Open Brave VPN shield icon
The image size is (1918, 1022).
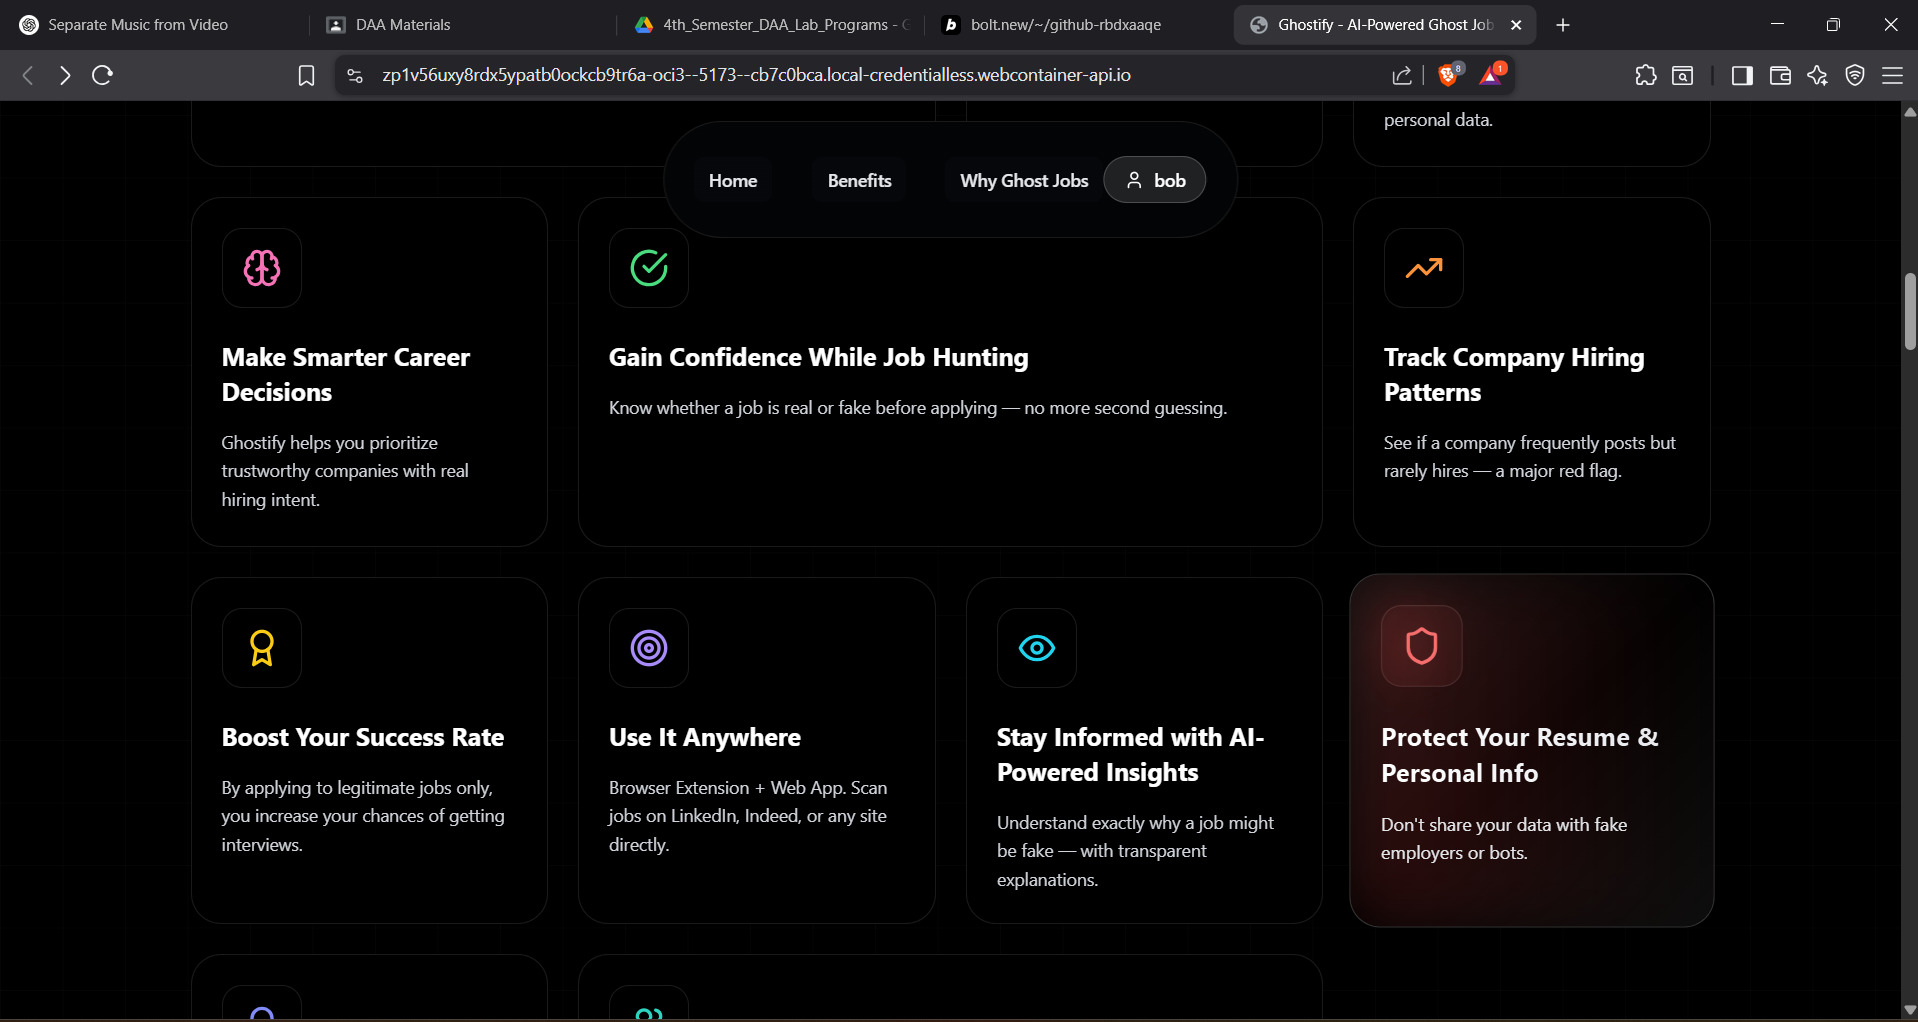1855,75
